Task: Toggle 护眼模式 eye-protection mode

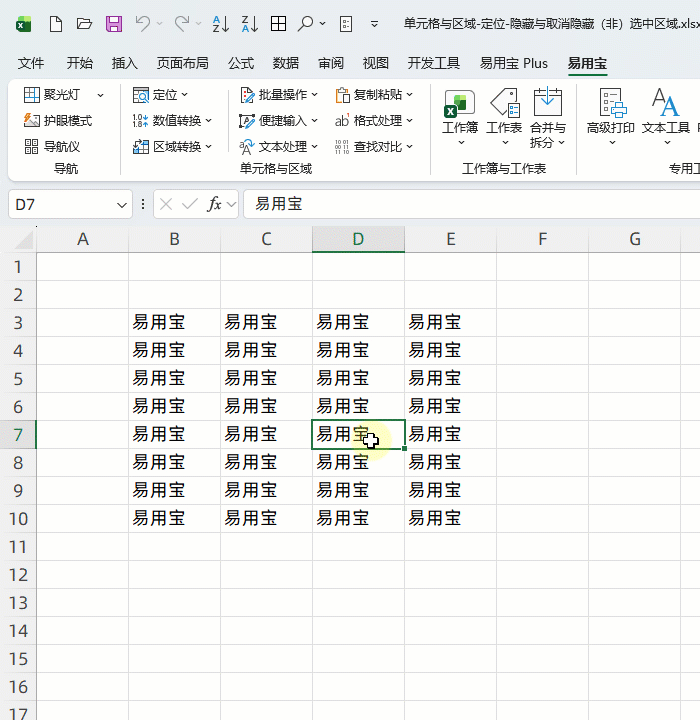Action: coord(58,121)
